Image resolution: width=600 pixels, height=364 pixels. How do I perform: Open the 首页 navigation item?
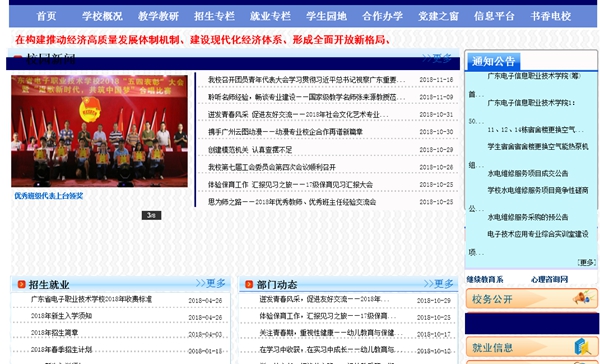(46, 16)
